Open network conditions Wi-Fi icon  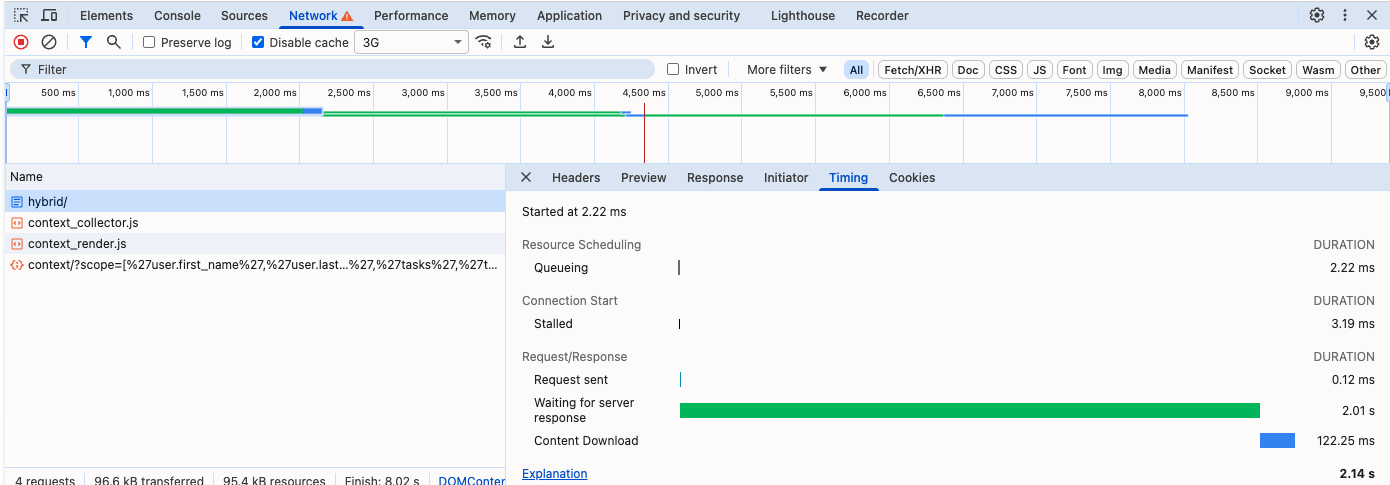tap(484, 42)
